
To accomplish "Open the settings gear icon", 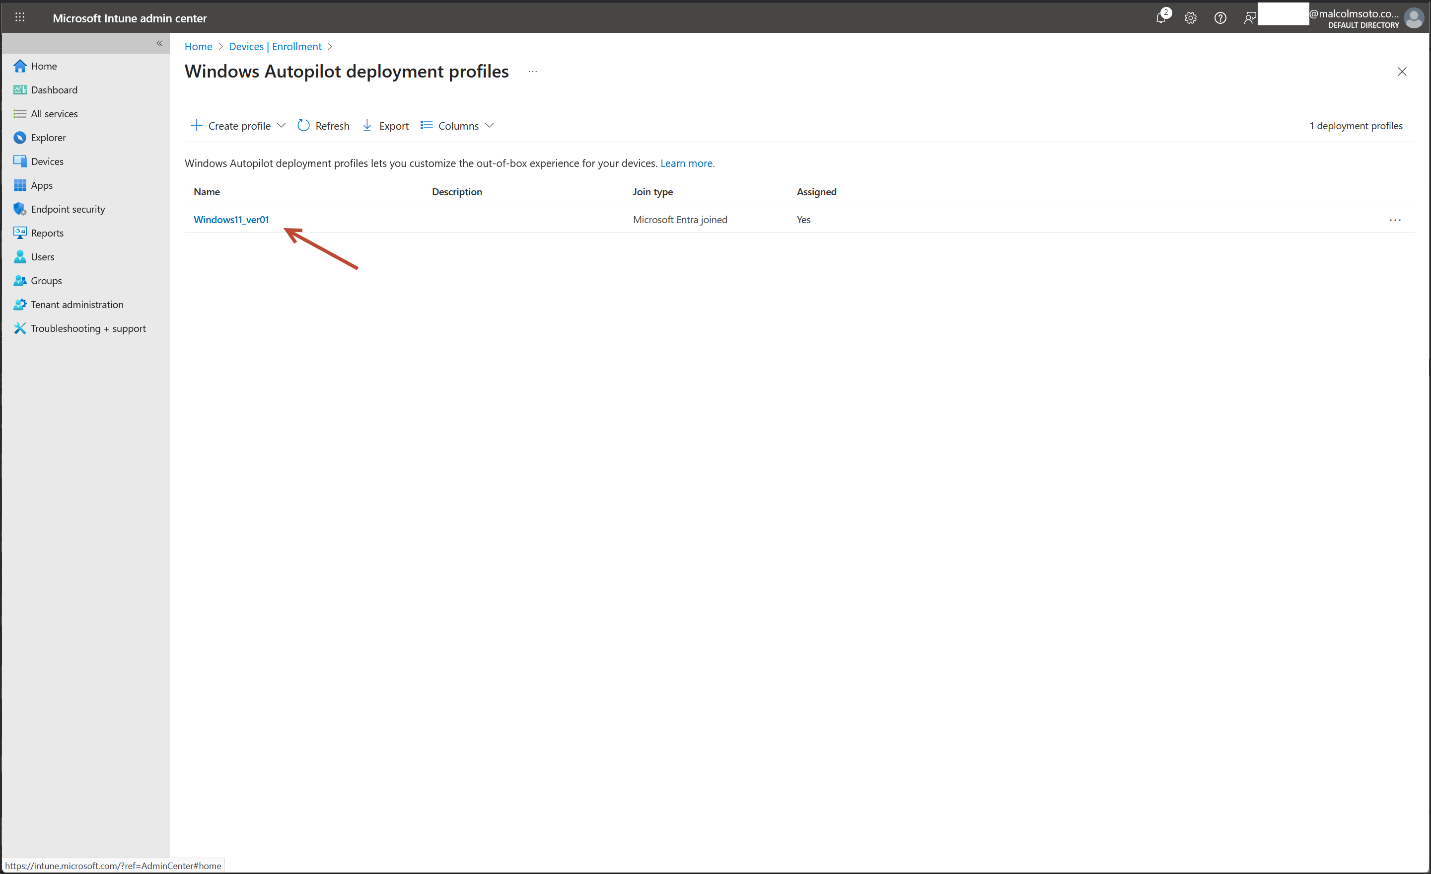I will pyautogui.click(x=1190, y=18).
